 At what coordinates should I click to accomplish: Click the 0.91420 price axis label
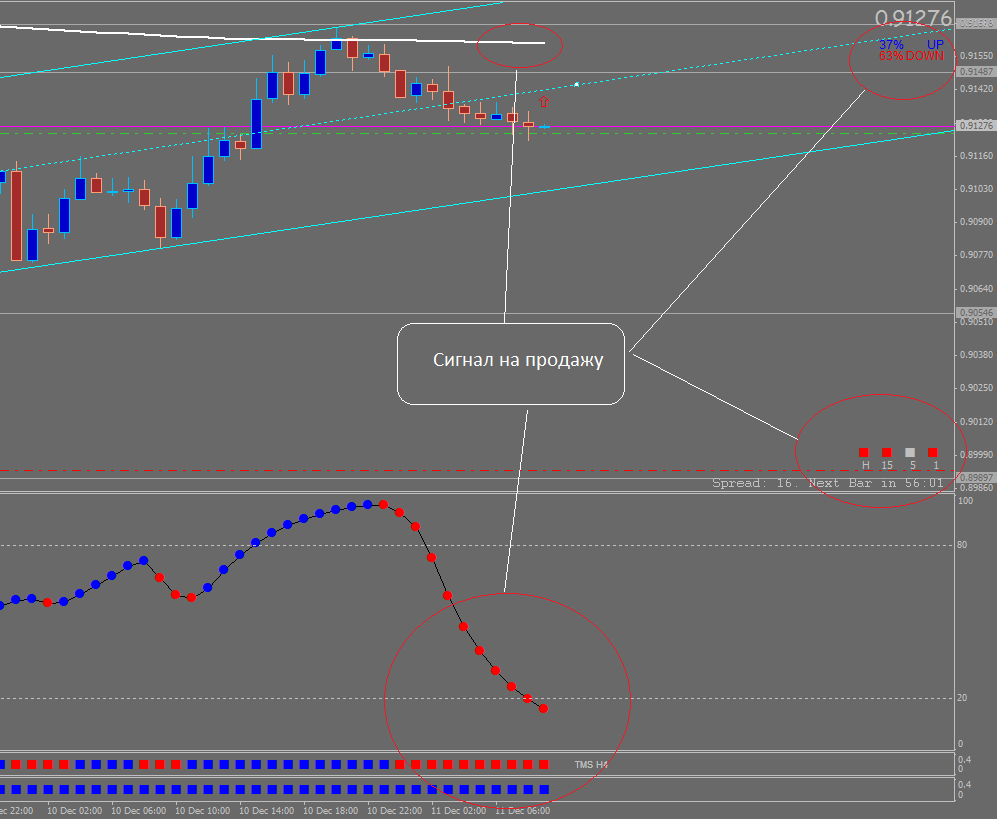coord(975,88)
